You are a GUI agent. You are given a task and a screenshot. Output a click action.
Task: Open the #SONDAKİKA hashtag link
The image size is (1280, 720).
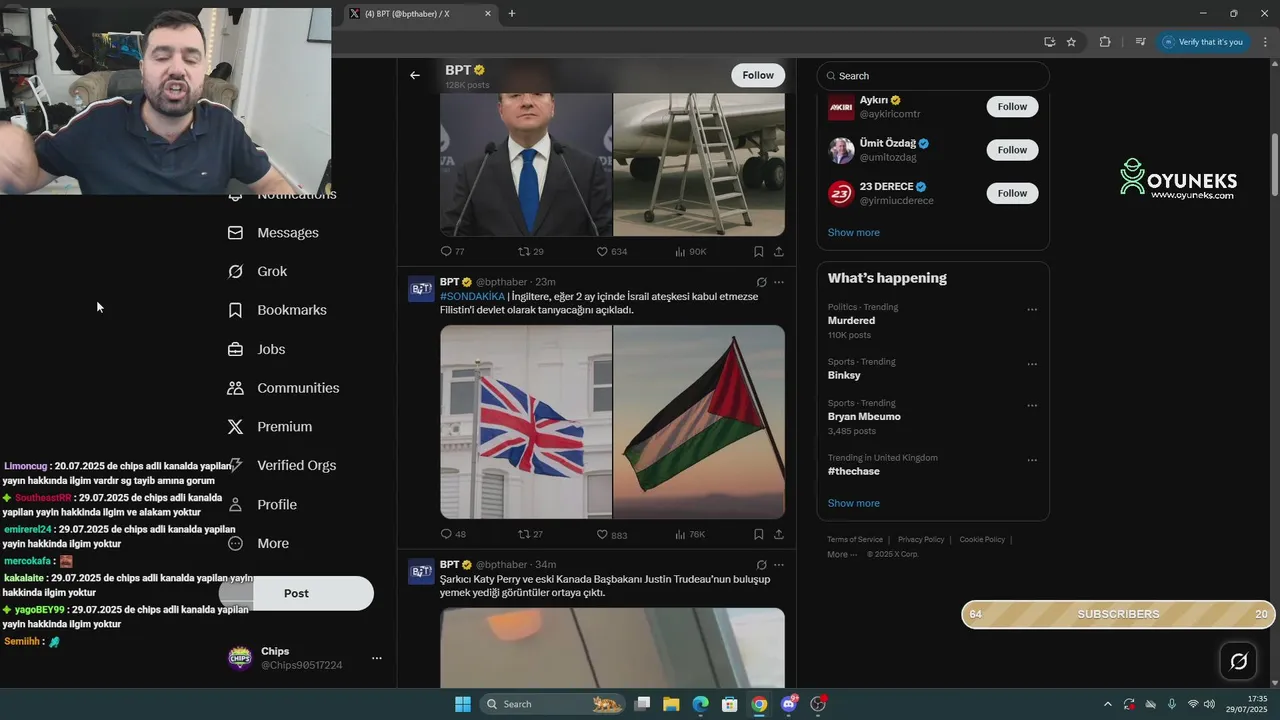point(472,297)
